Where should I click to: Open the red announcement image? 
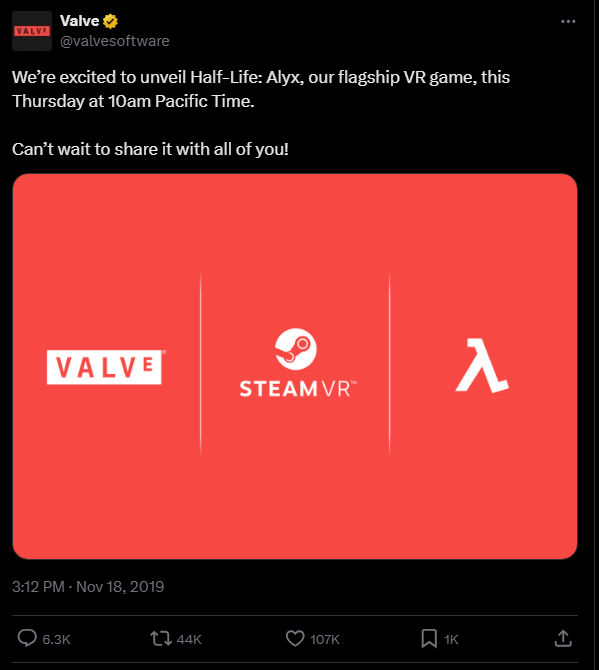click(295, 366)
